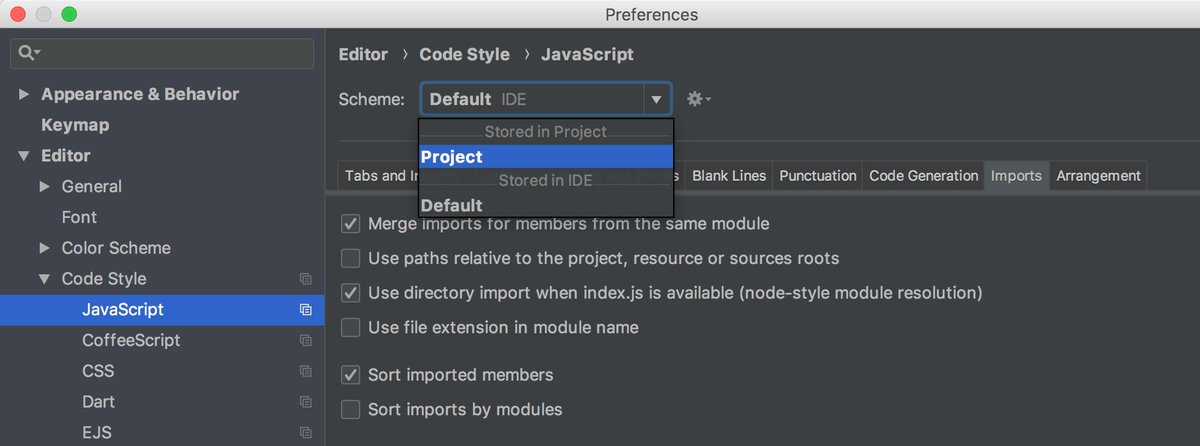Disable Merge imports for same module

pos(351,224)
